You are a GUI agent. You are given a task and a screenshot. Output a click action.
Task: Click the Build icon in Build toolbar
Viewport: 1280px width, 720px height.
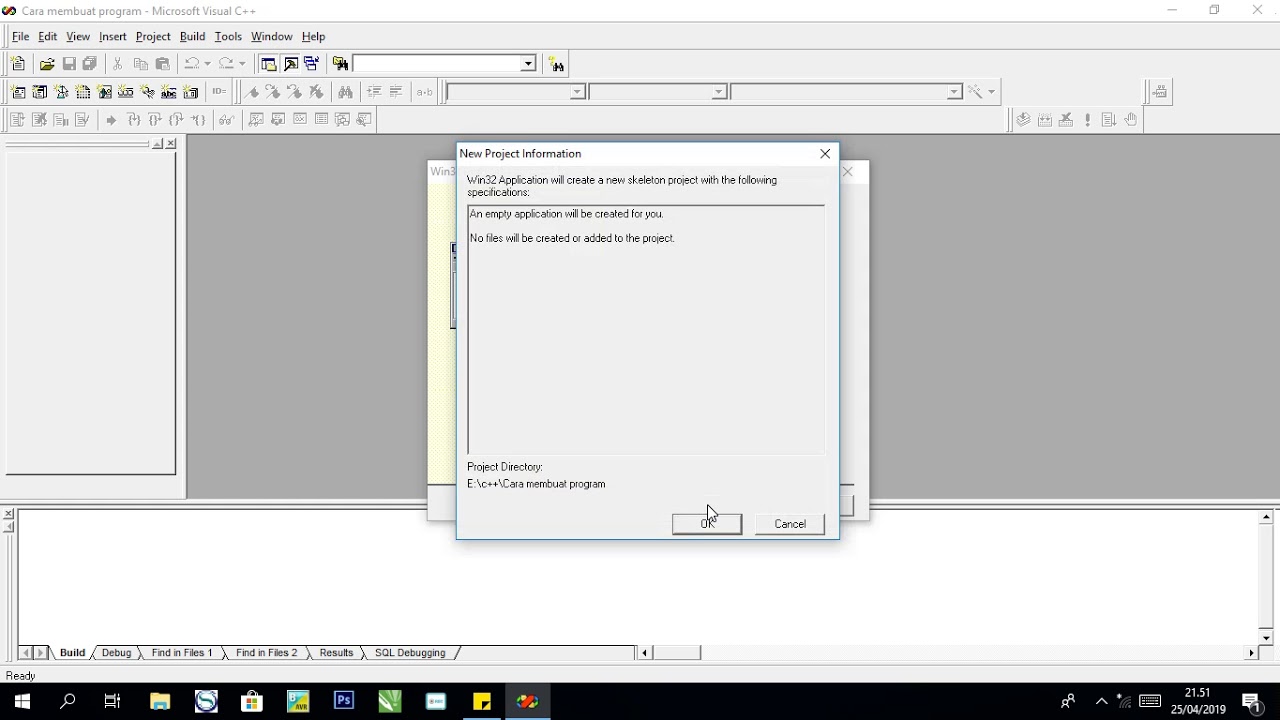click(x=1045, y=120)
